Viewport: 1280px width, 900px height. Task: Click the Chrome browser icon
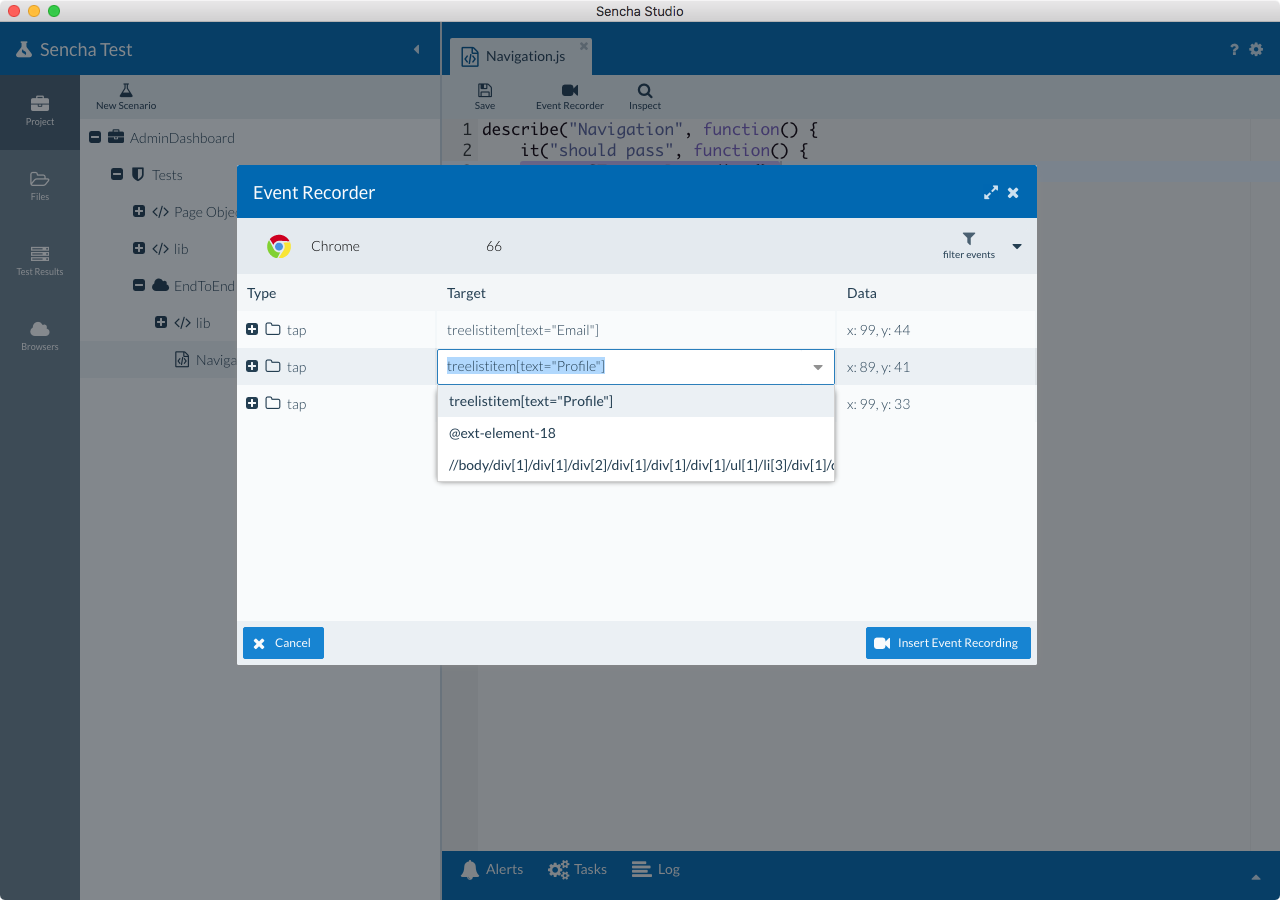pos(279,246)
